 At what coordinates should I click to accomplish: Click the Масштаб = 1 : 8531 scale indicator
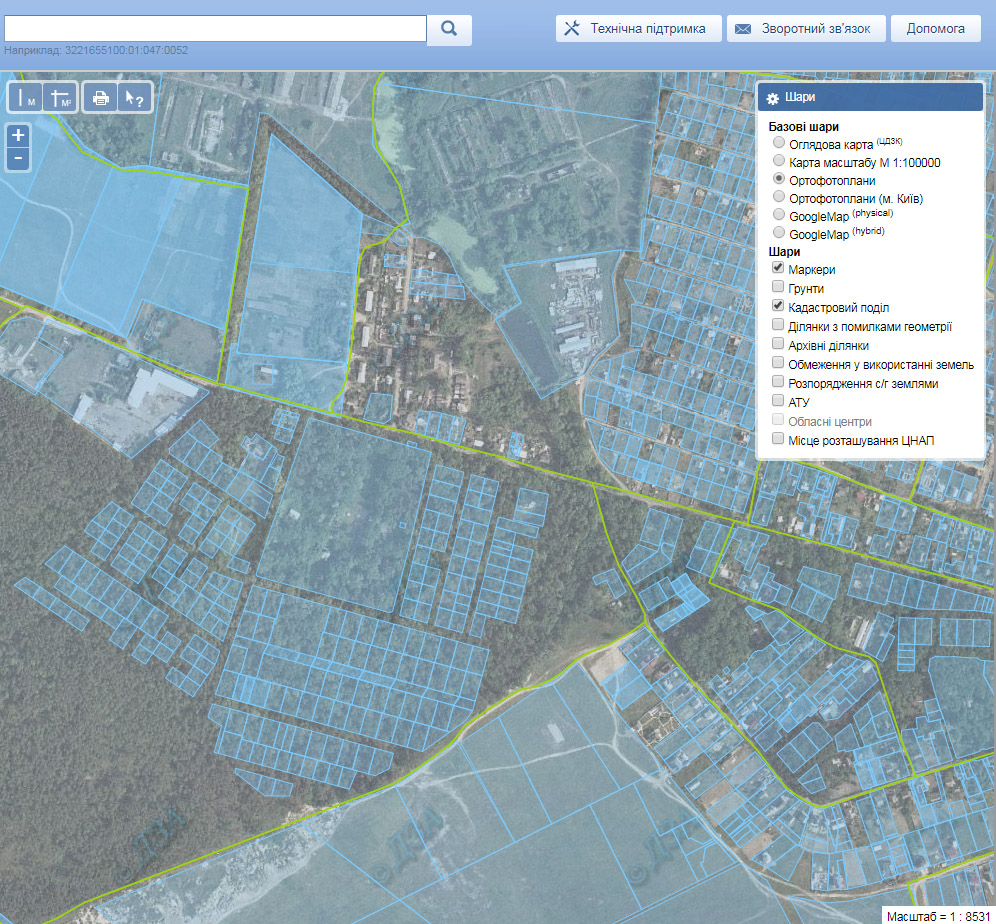(938, 916)
